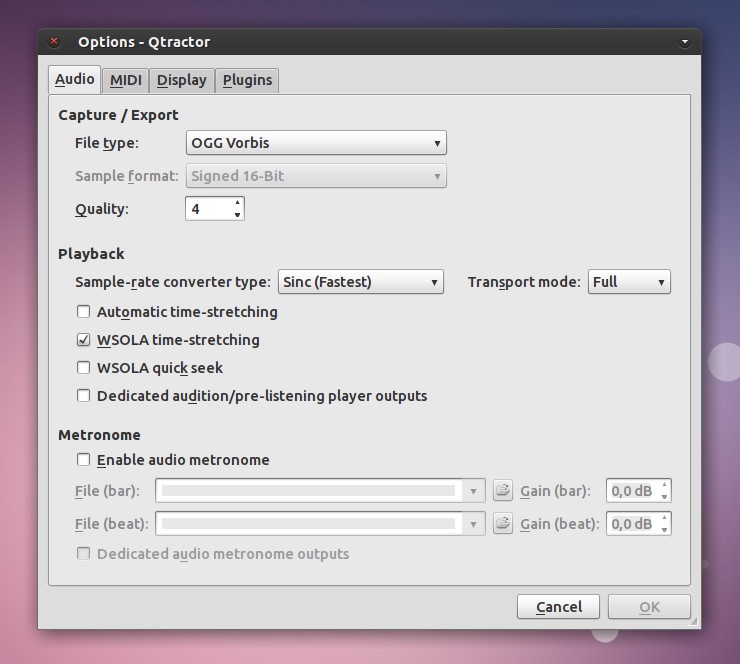Click the Playback section heading
This screenshot has width=740, height=664.
coord(91,254)
